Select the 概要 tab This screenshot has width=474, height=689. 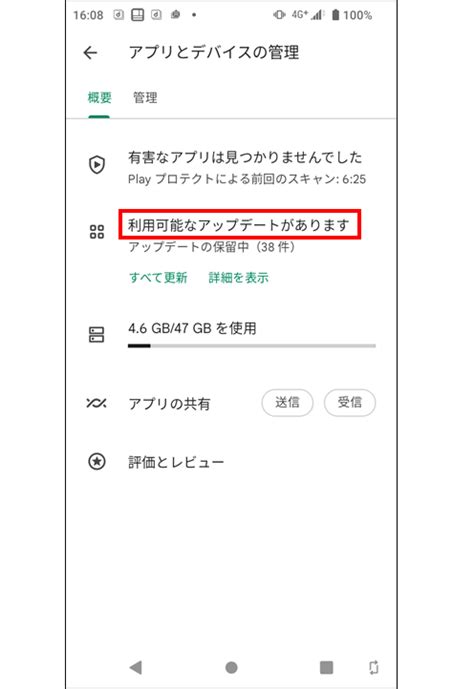(x=99, y=98)
